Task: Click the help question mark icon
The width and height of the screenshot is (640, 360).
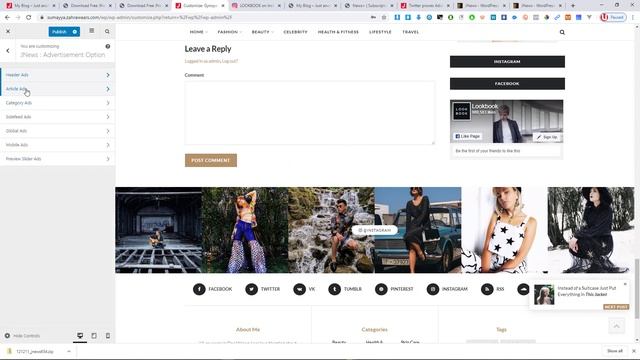Action: pyautogui.click(x=108, y=46)
